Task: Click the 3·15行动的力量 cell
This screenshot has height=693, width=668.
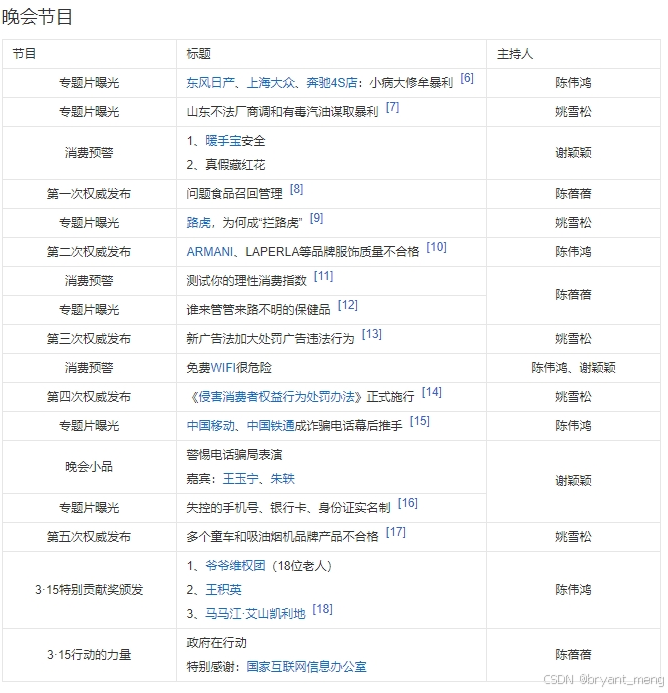Action: click(89, 655)
